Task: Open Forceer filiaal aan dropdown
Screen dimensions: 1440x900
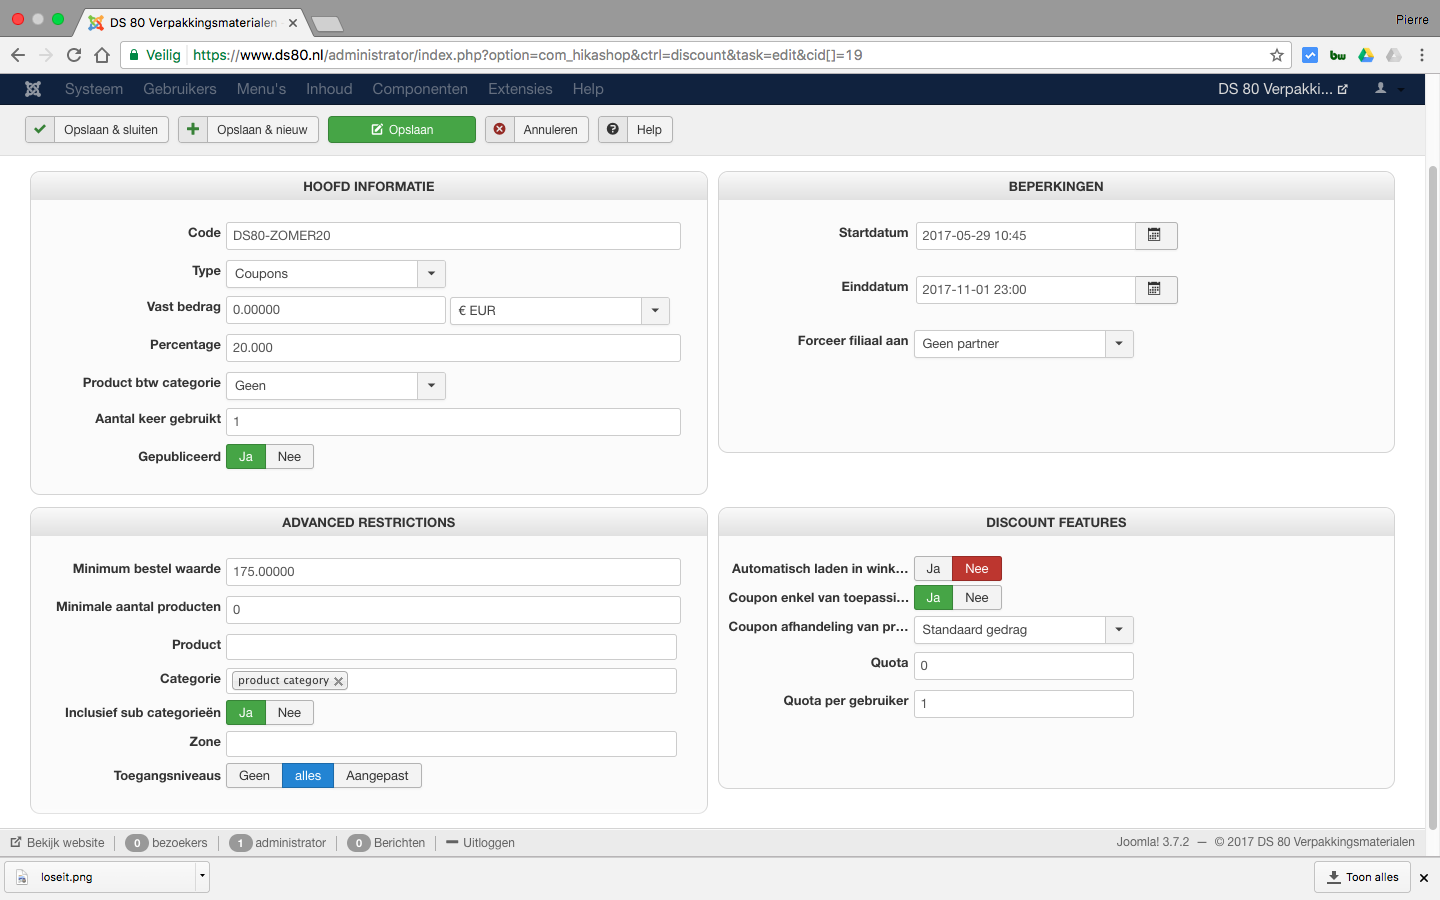Action: (1024, 344)
